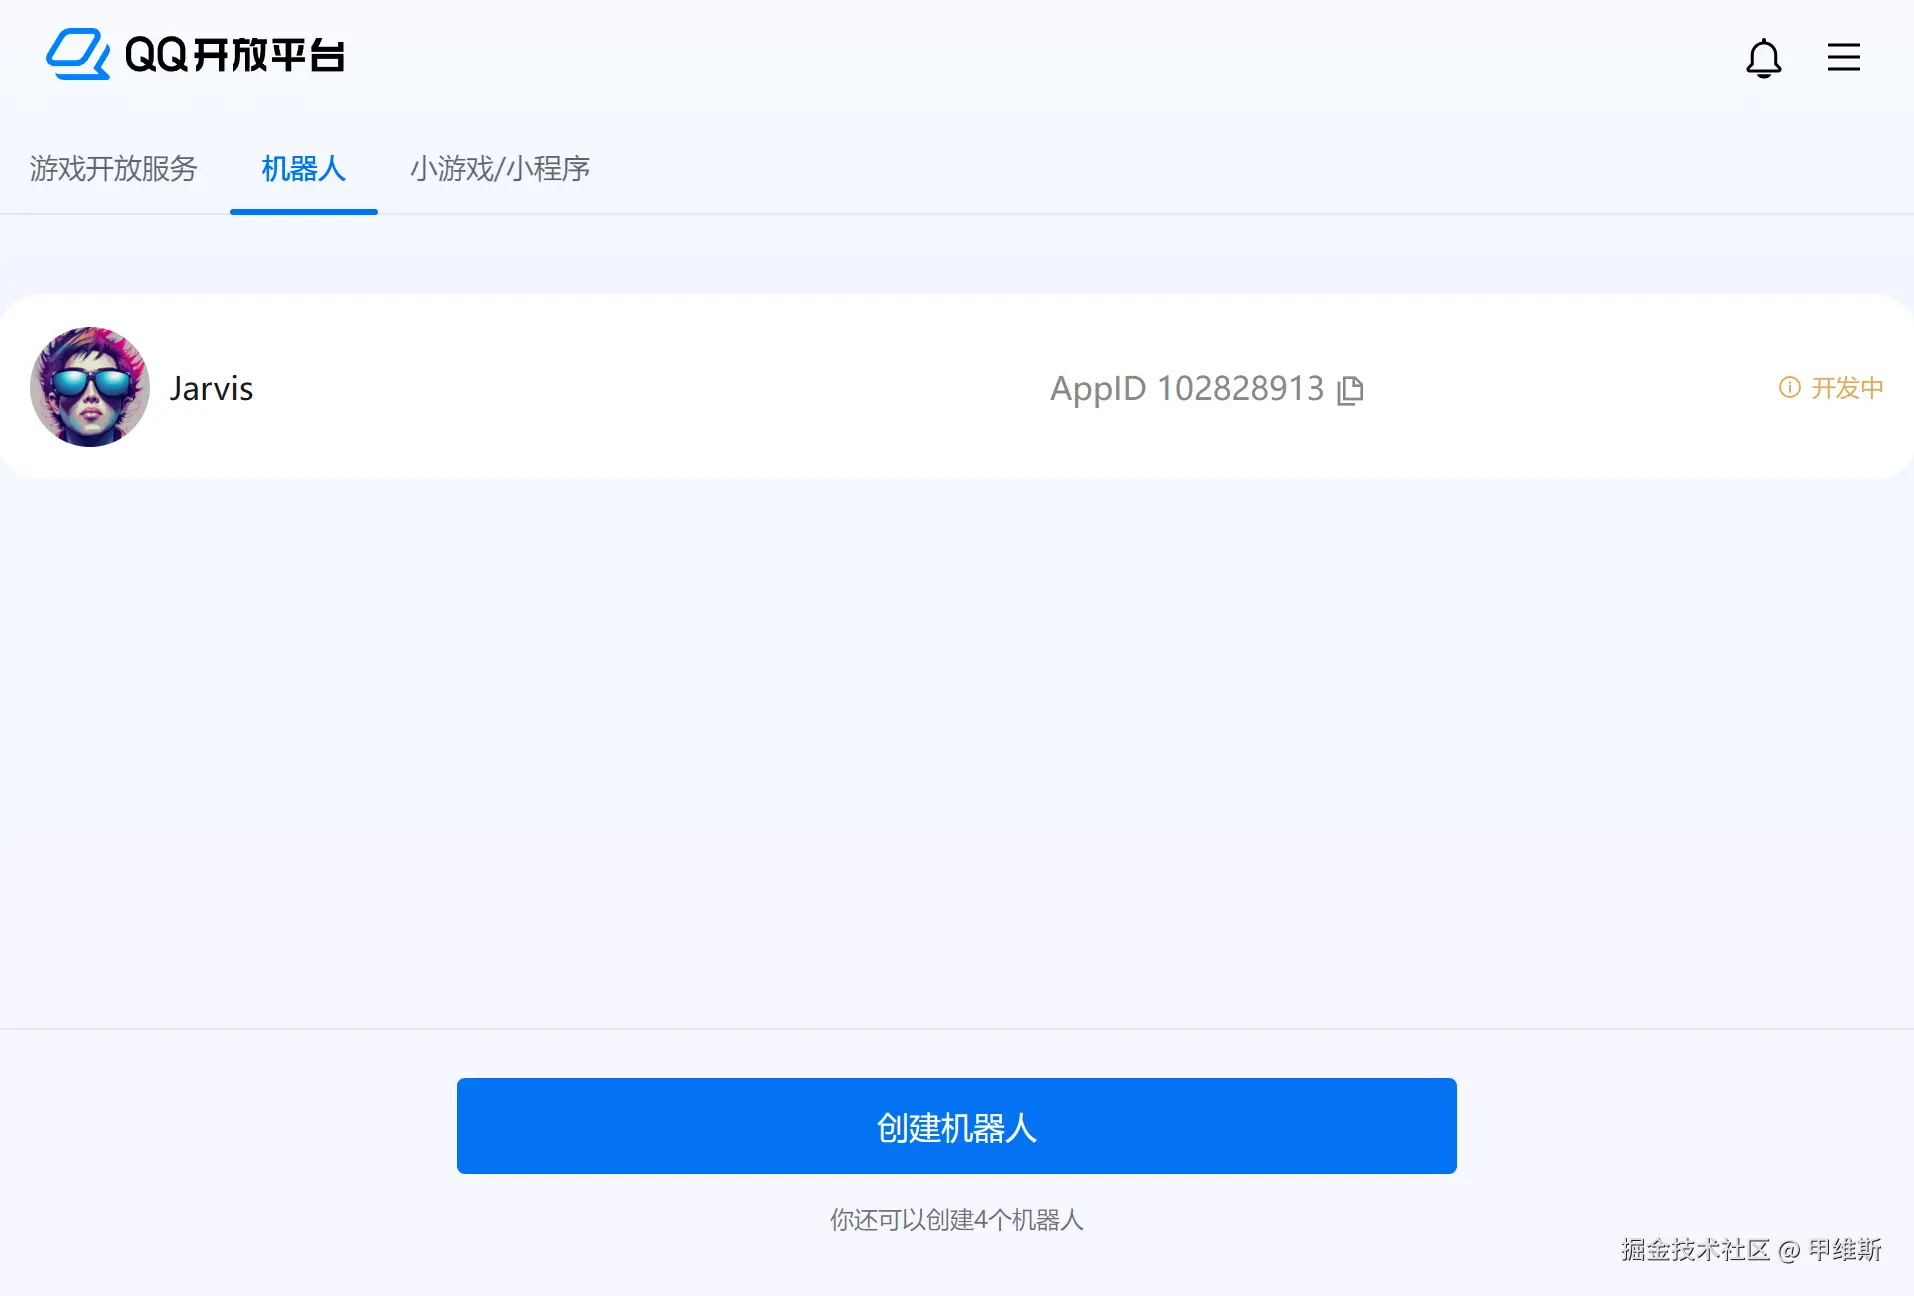Switch to the 小游戏/小程序 tab

click(x=499, y=168)
